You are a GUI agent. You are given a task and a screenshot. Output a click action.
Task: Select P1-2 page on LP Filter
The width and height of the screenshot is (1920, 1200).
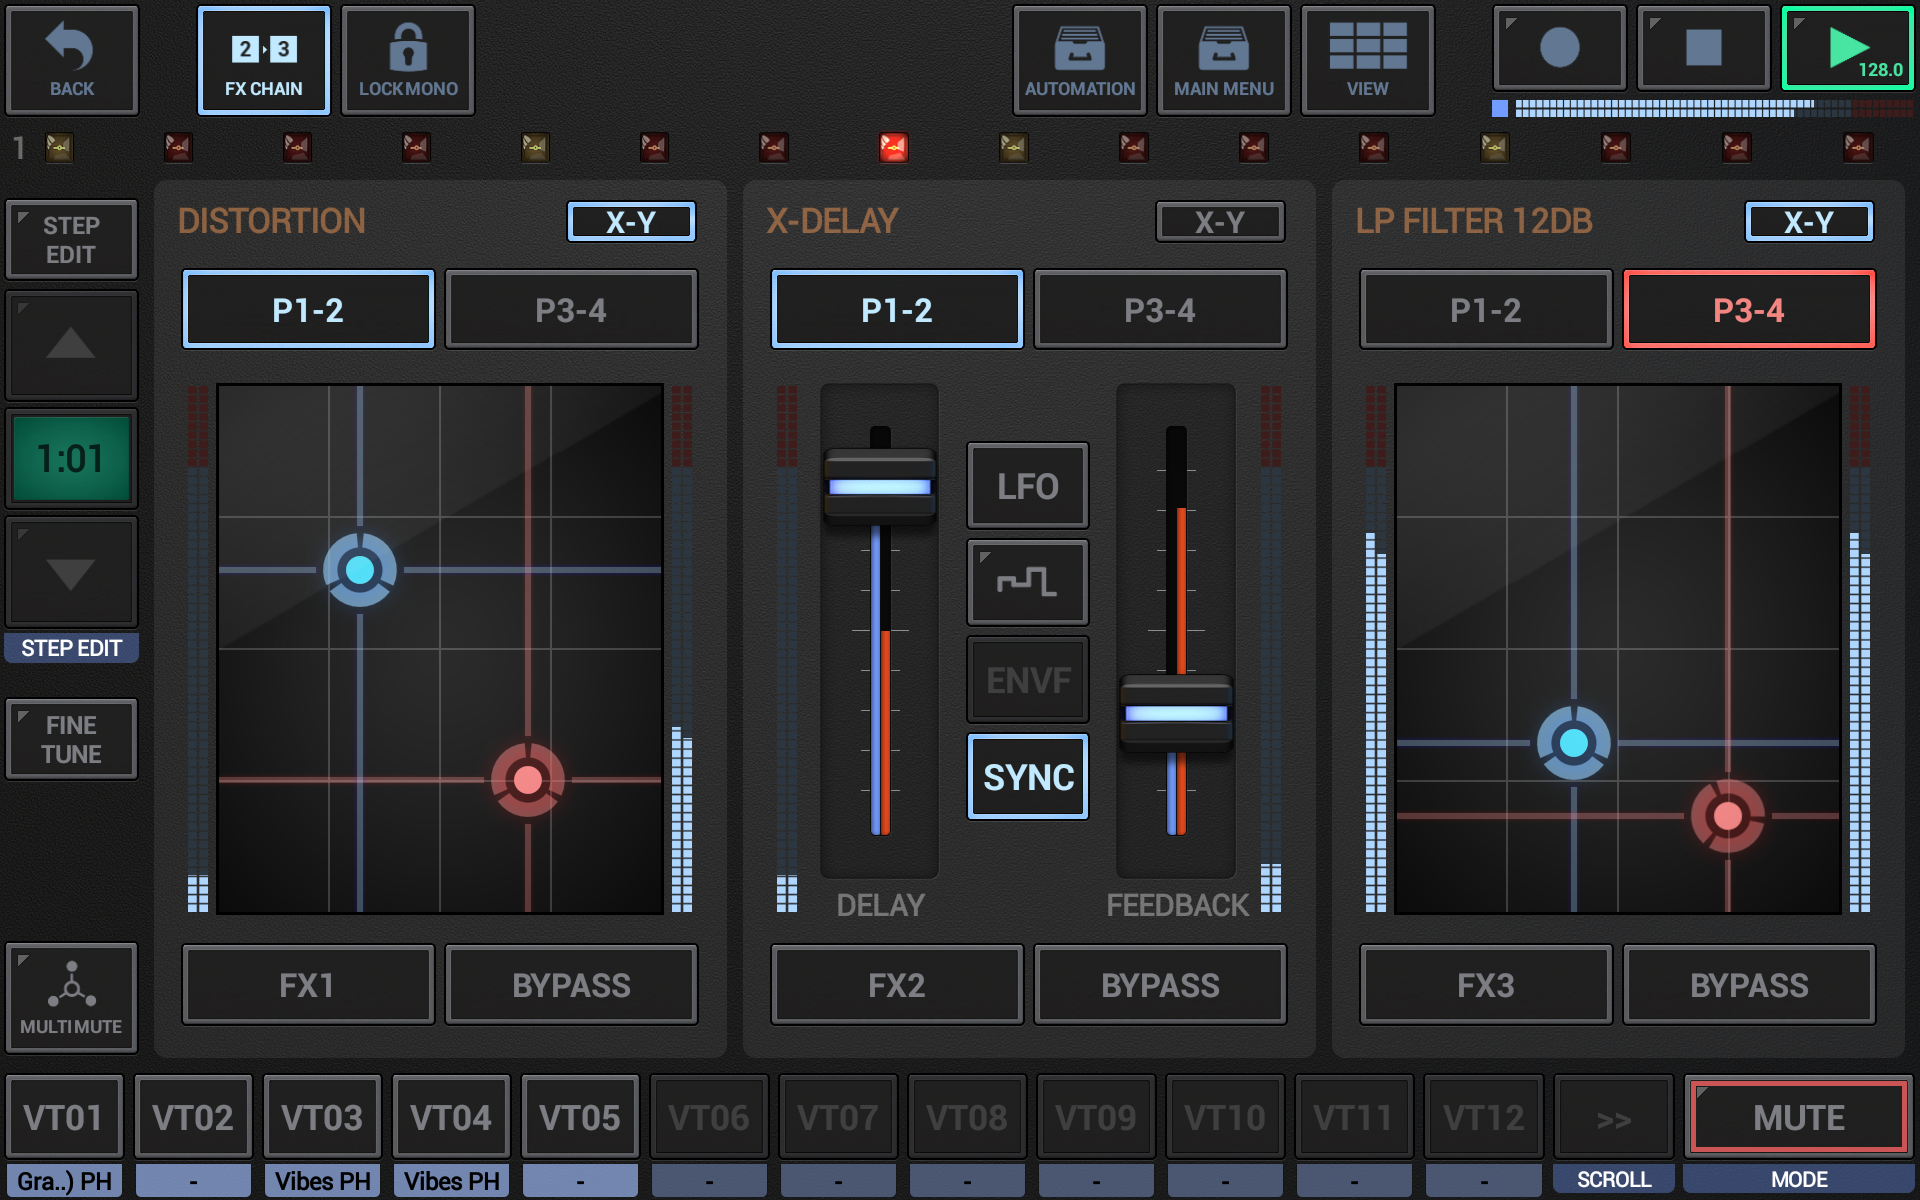click(1485, 309)
